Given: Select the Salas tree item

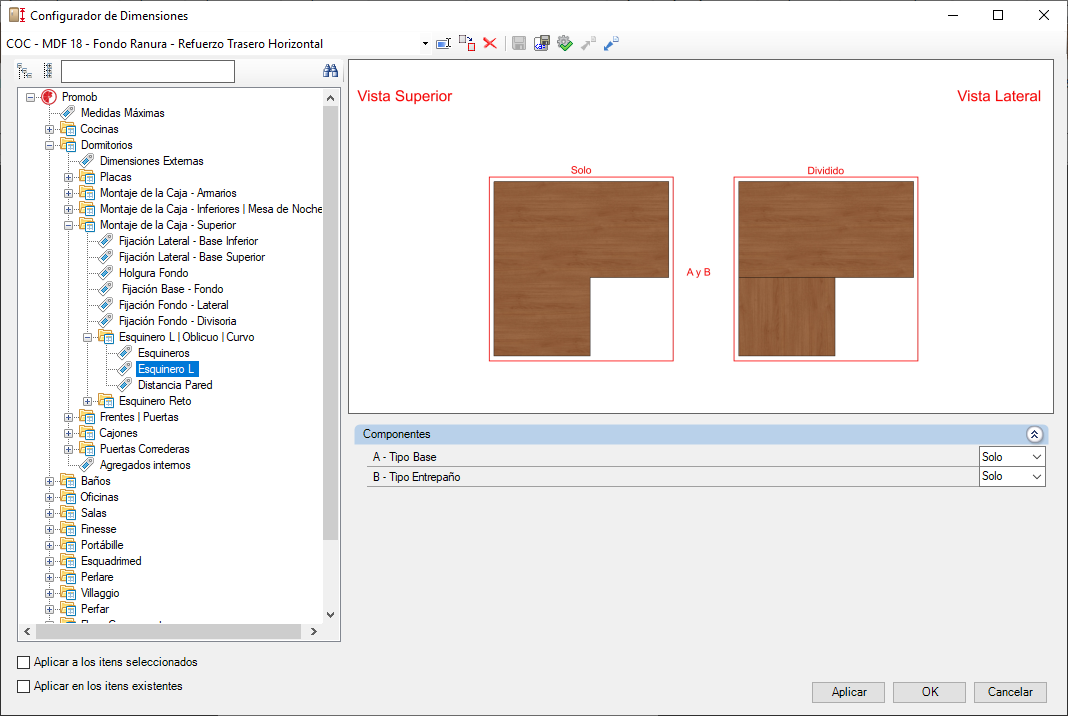Looking at the screenshot, I should point(93,513).
